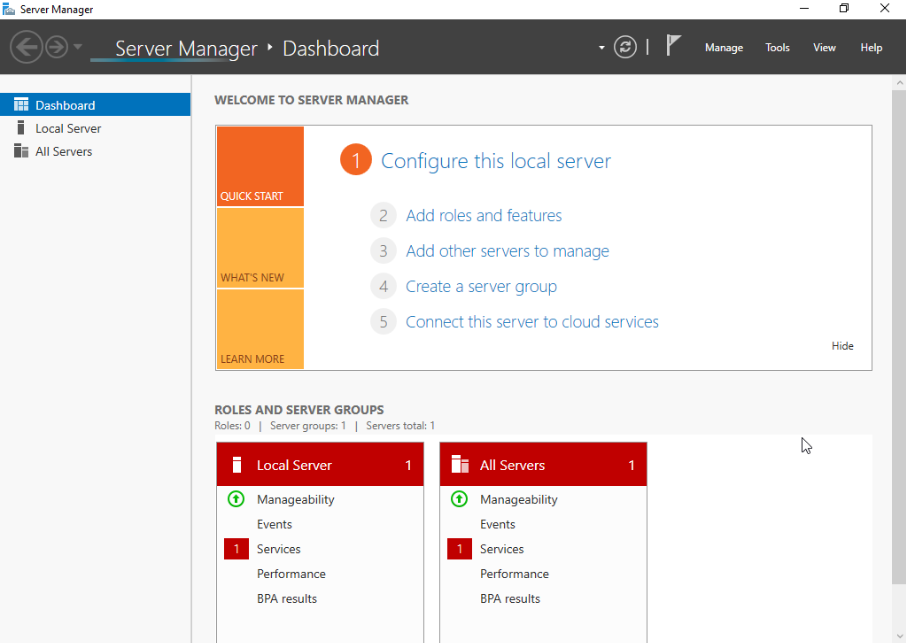The height and width of the screenshot is (643, 906).
Task: Open the Help menu
Action: (871, 47)
